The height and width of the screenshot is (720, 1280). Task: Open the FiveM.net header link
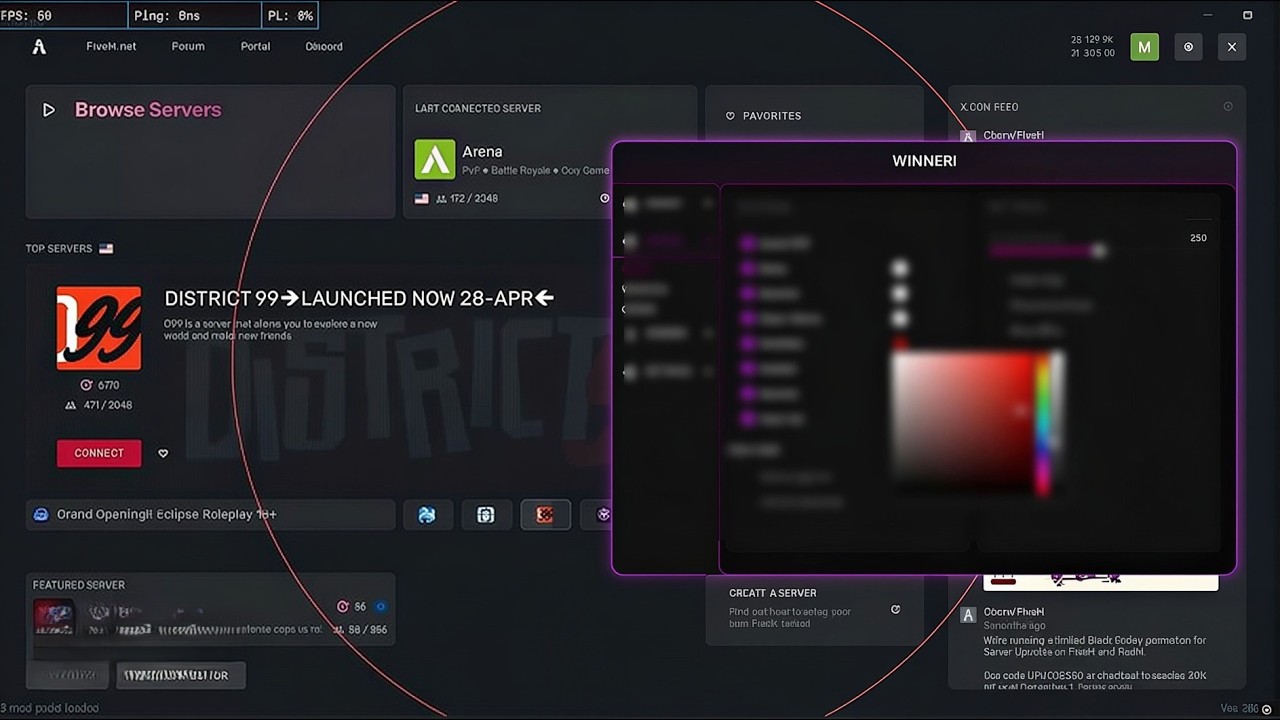point(111,47)
